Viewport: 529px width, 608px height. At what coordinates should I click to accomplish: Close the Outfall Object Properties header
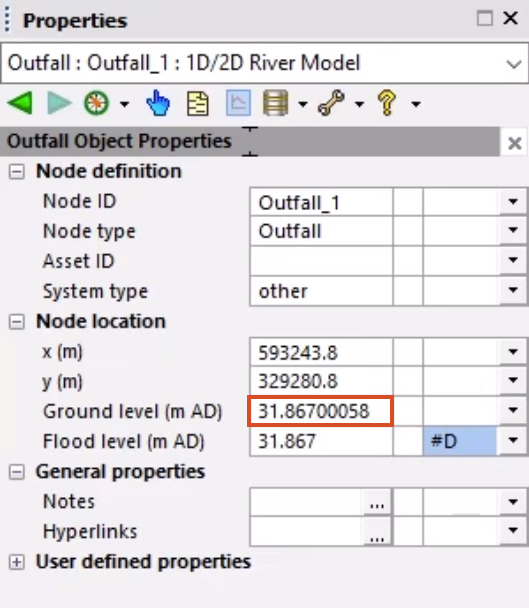[x=515, y=143]
